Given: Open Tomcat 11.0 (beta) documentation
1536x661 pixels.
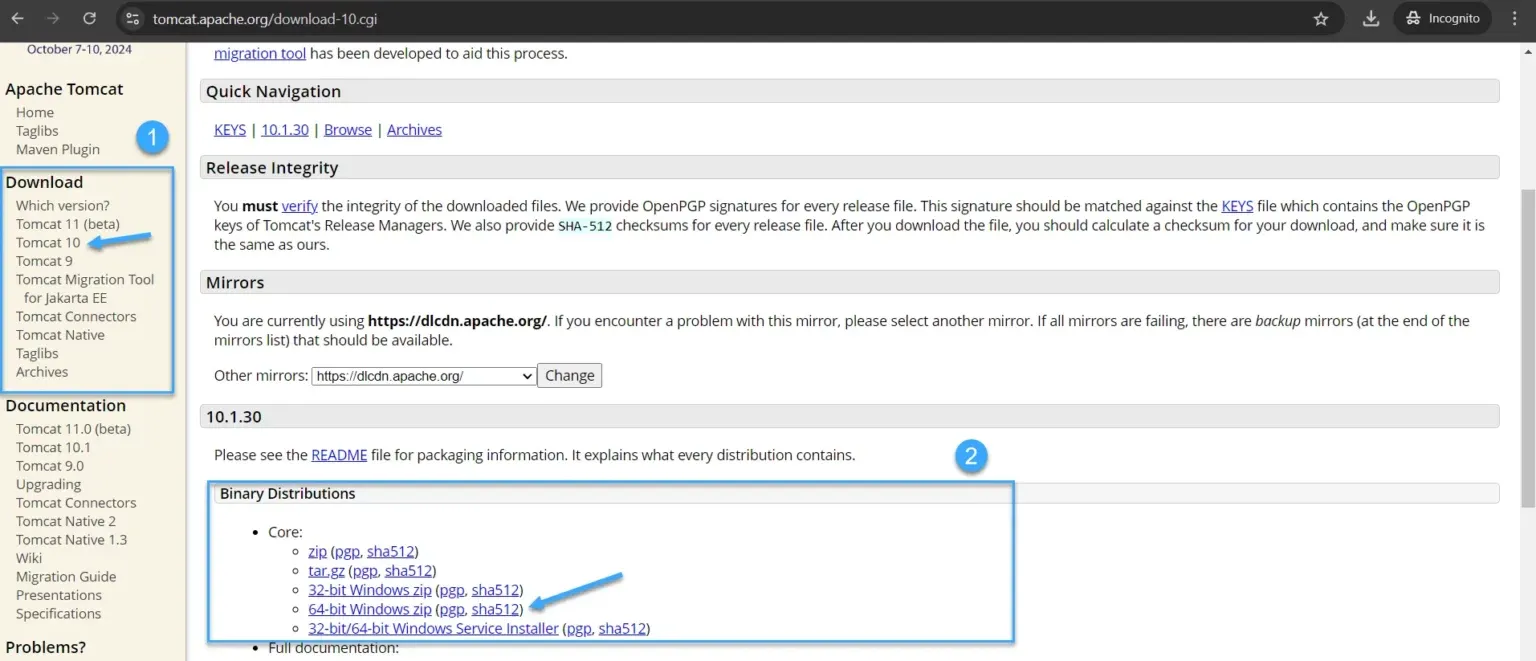Looking at the screenshot, I should click(73, 429).
